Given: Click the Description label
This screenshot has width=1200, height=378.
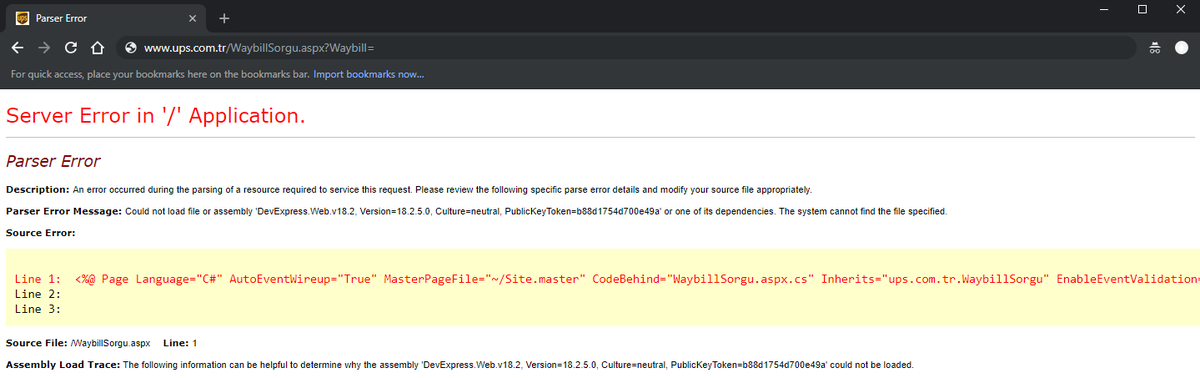Looking at the screenshot, I should coord(38,189).
